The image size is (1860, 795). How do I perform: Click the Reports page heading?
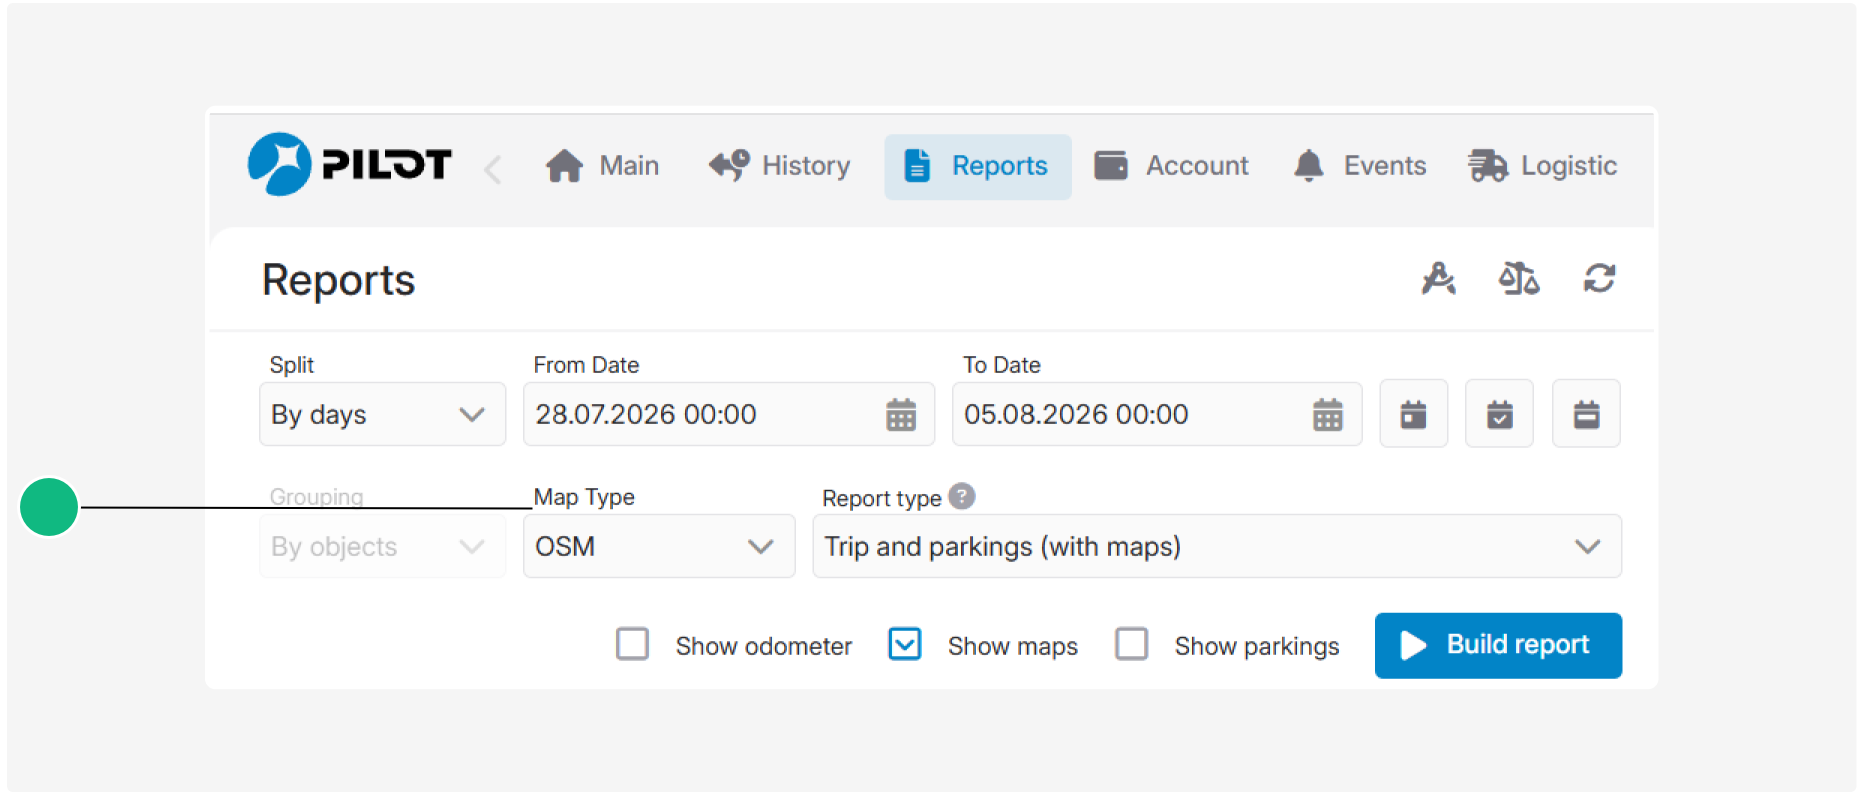(x=338, y=280)
